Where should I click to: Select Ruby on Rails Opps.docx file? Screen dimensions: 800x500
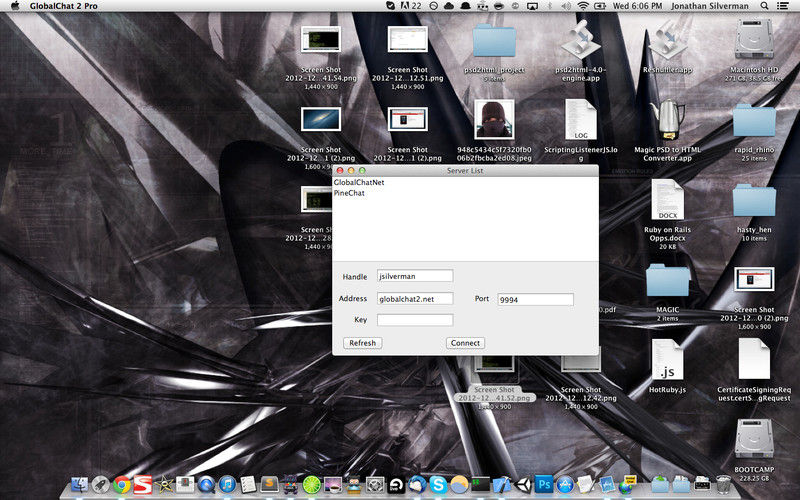(667, 199)
